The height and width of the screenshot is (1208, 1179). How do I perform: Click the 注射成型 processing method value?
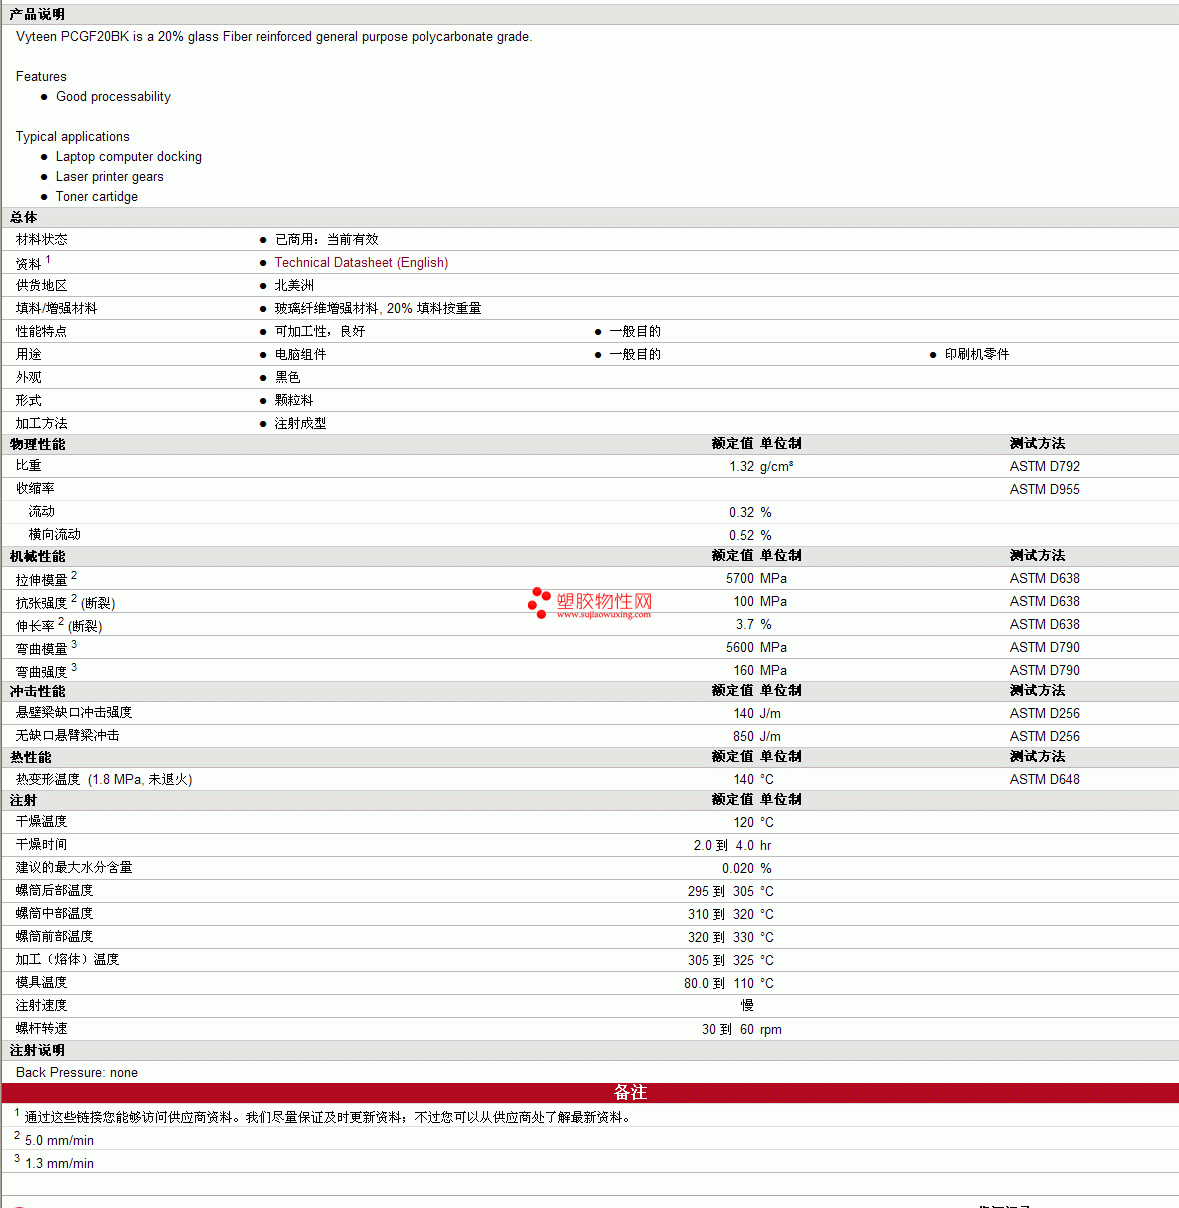tap(301, 423)
